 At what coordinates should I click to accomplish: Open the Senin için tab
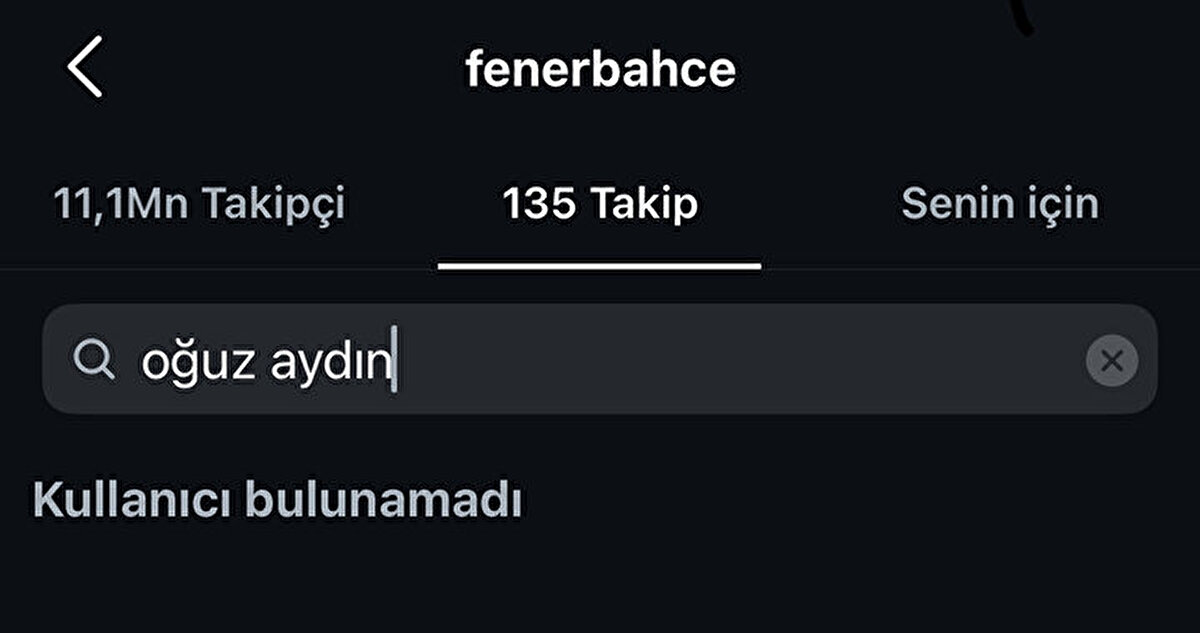[x=999, y=204]
